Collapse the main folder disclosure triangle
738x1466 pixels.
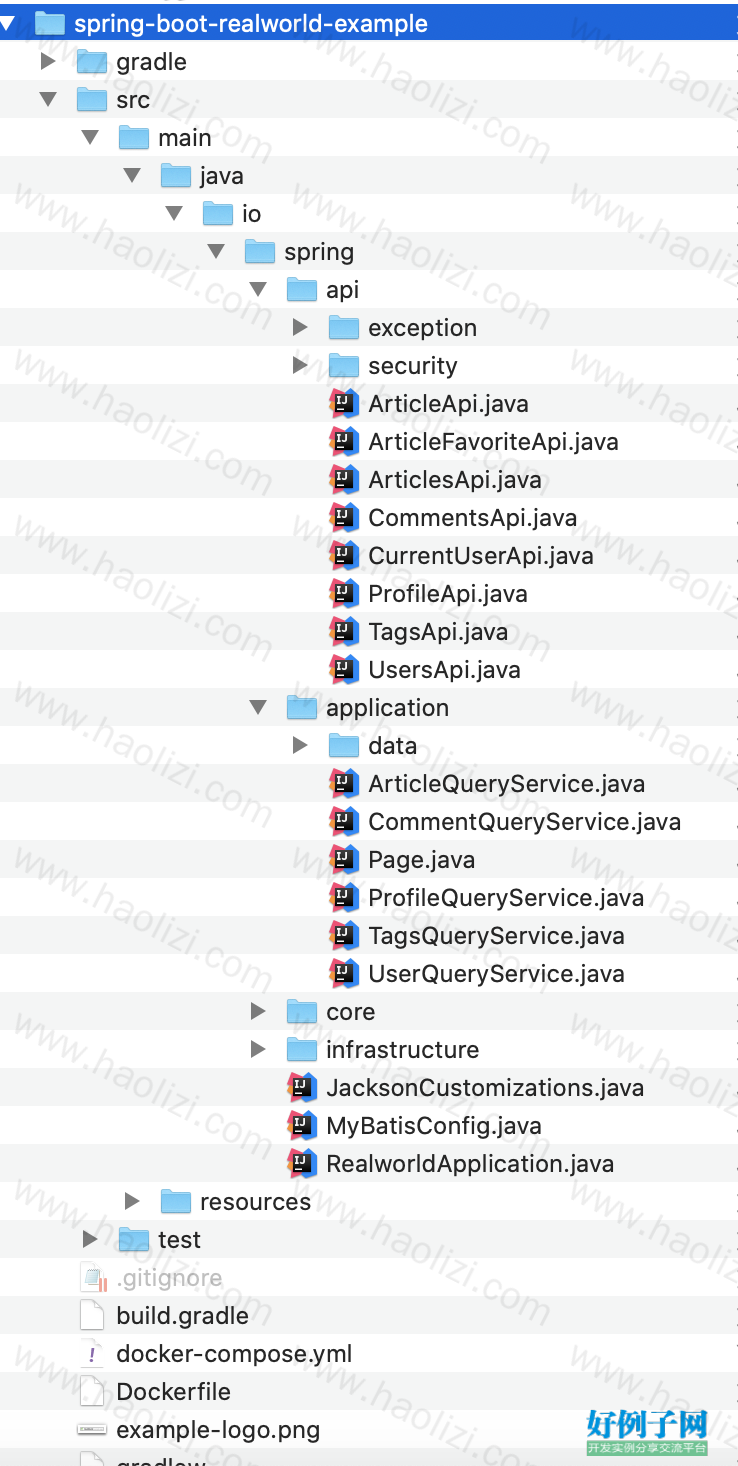click(90, 137)
